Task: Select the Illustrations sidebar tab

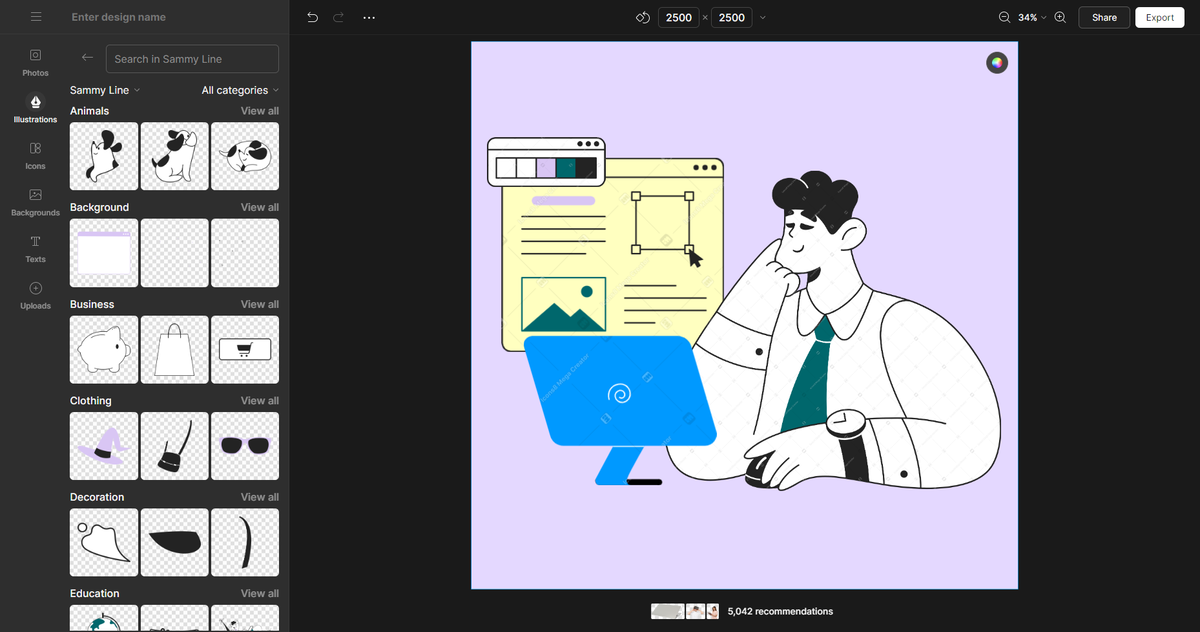Action: click(x=35, y=109)
